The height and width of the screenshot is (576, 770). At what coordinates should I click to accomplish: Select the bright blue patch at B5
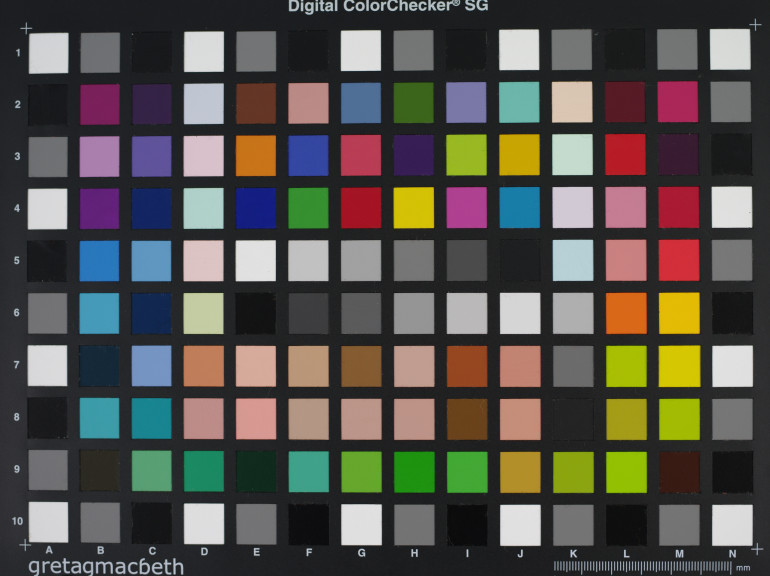[99, 261]
